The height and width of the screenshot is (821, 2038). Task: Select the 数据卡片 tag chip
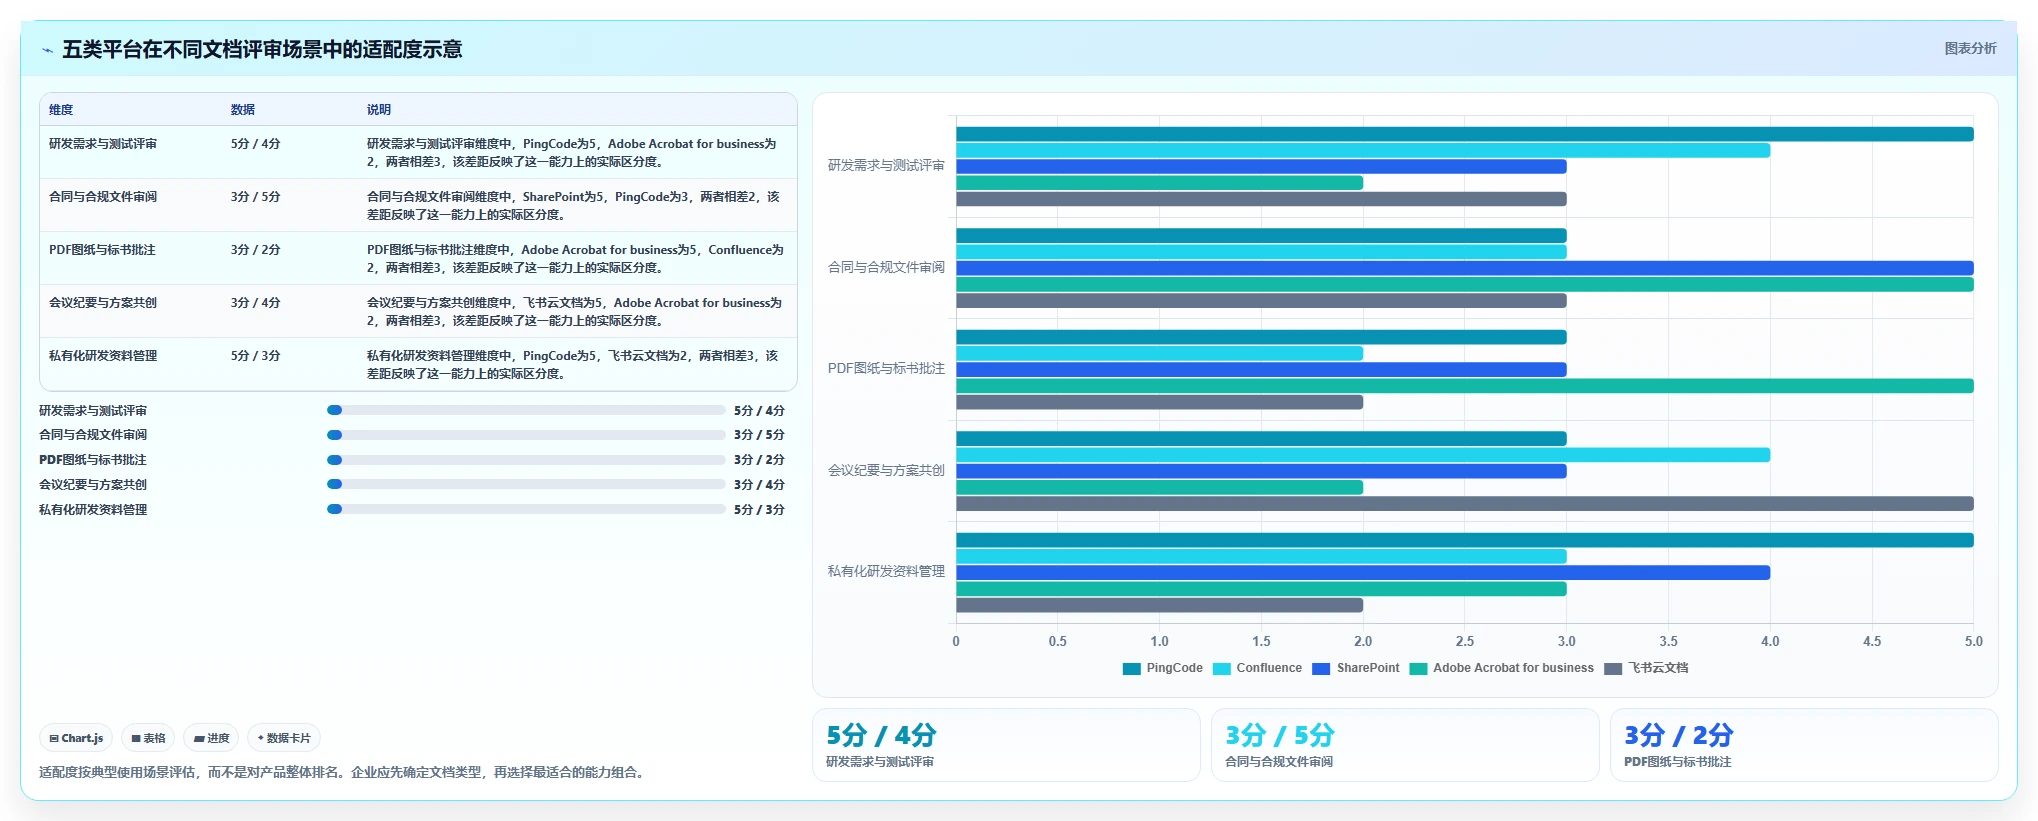click(284, 738)
